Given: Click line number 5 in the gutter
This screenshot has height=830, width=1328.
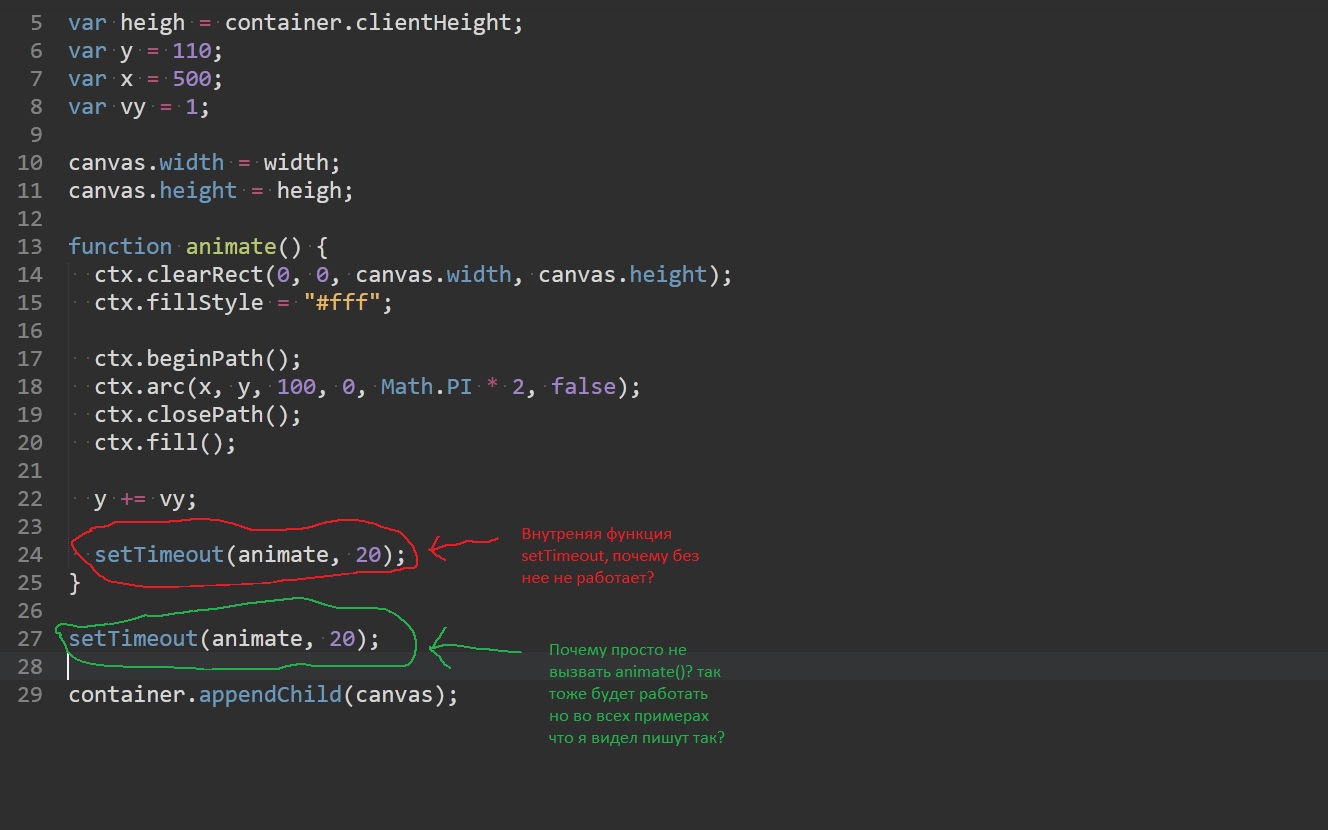Looking at the screenshot, I should tap(37, 23).
